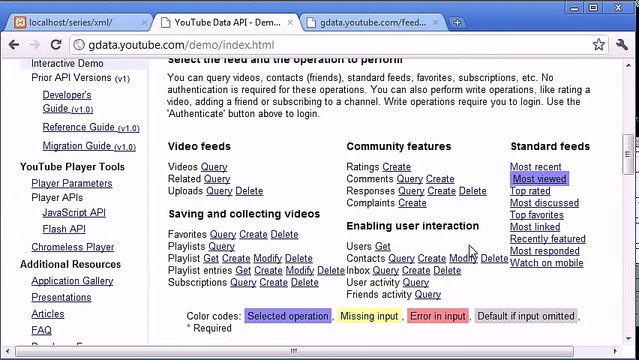639x360 pixels.
Task: Select the Most linked standard feed
Action: pyautogui.click(x=535, y=227)
